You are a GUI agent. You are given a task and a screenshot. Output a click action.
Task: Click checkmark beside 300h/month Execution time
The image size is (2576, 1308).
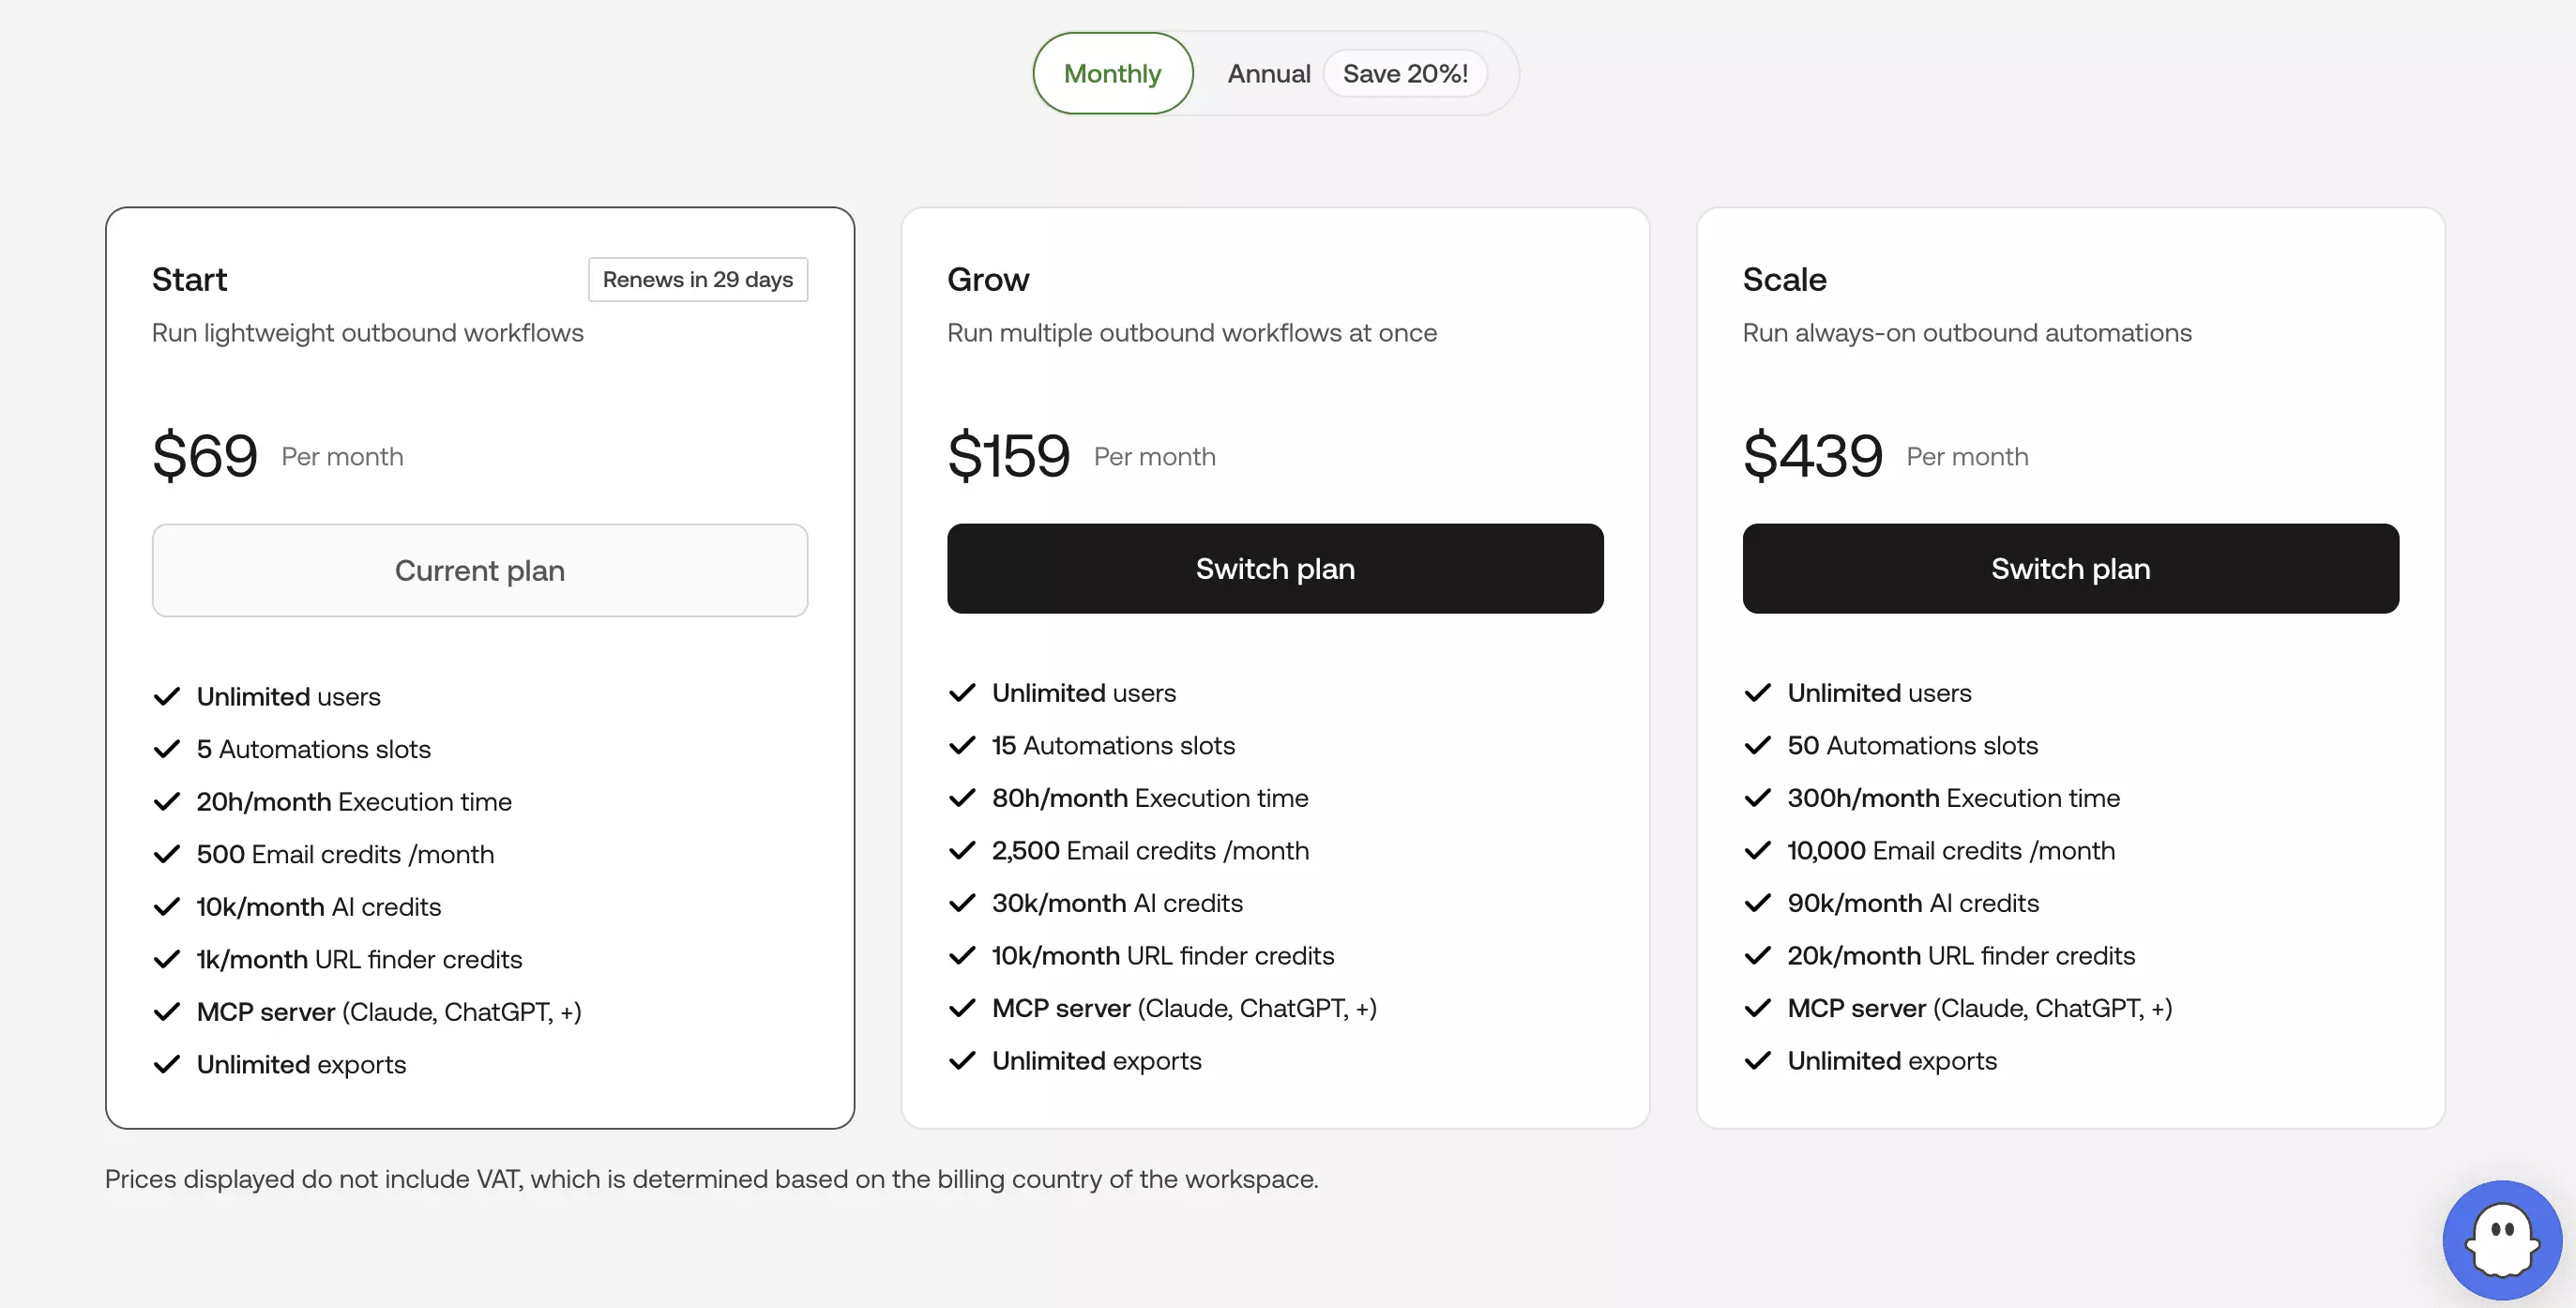[1757, 797]
